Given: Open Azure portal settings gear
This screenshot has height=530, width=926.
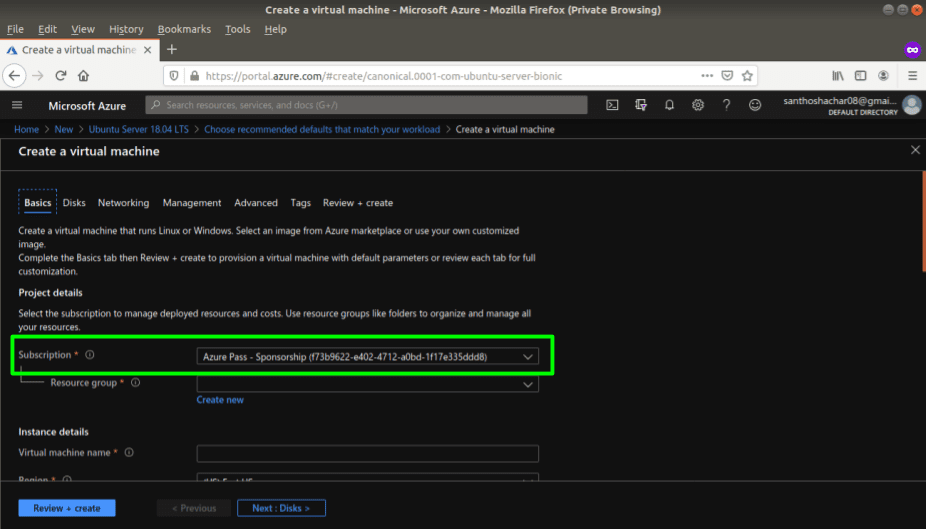Looking at the screenshot, I should (698, 105).
